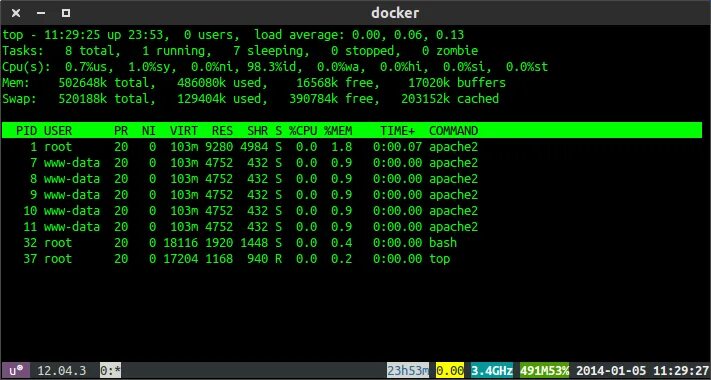Screen dimensions: 711x380
Task: Minimize the docker terminal window
Action: [x=41, y=13]
